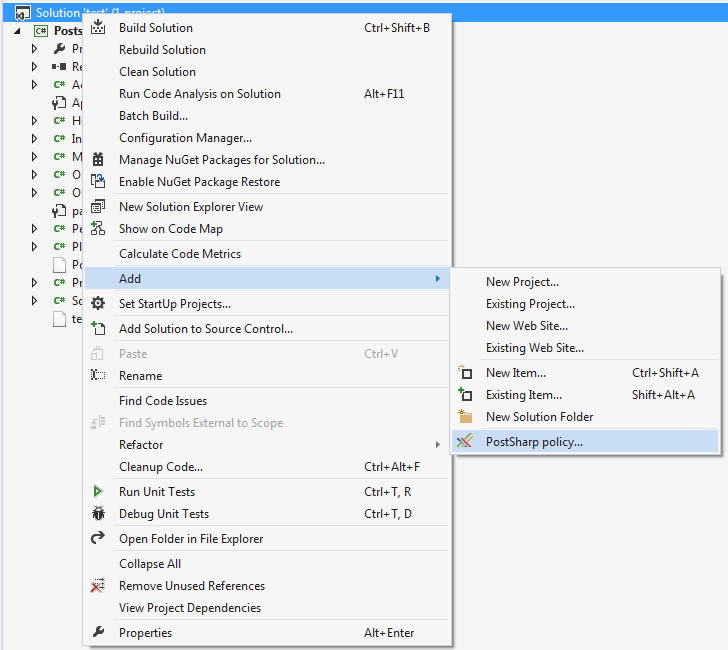Click the New Solution Explorer View icon
Screen dimensions: 728x650
click(x=98, y=207)
